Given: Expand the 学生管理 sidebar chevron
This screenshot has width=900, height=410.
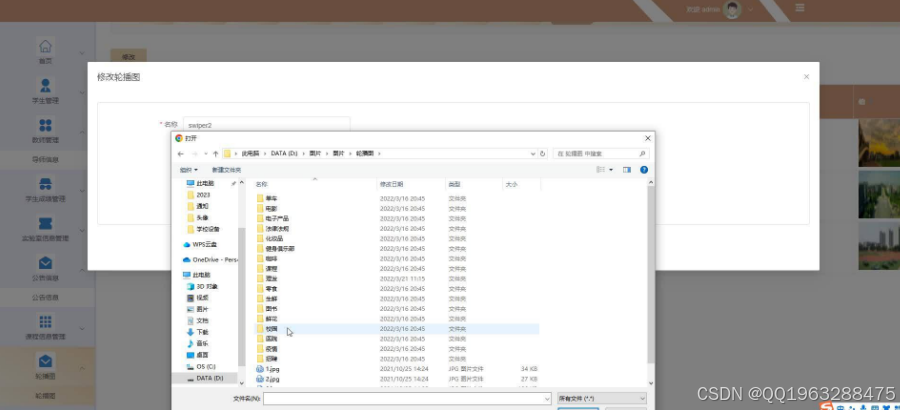Looking at the screenshot, I should point(82,92).
